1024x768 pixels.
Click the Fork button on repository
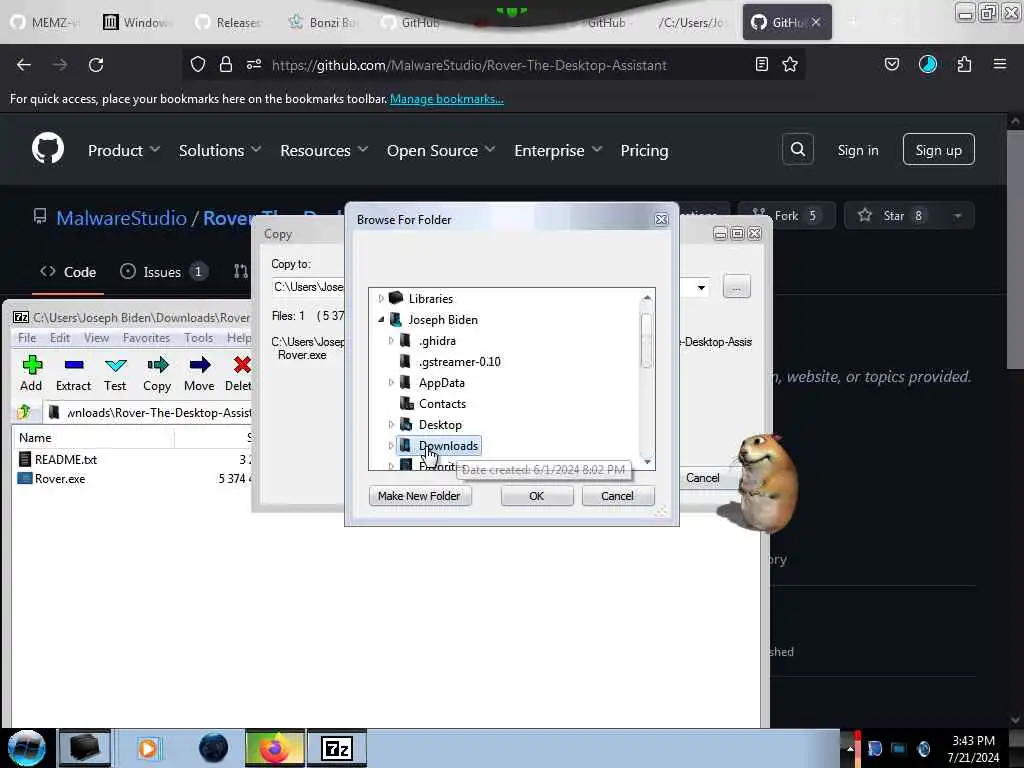[786, 216]
